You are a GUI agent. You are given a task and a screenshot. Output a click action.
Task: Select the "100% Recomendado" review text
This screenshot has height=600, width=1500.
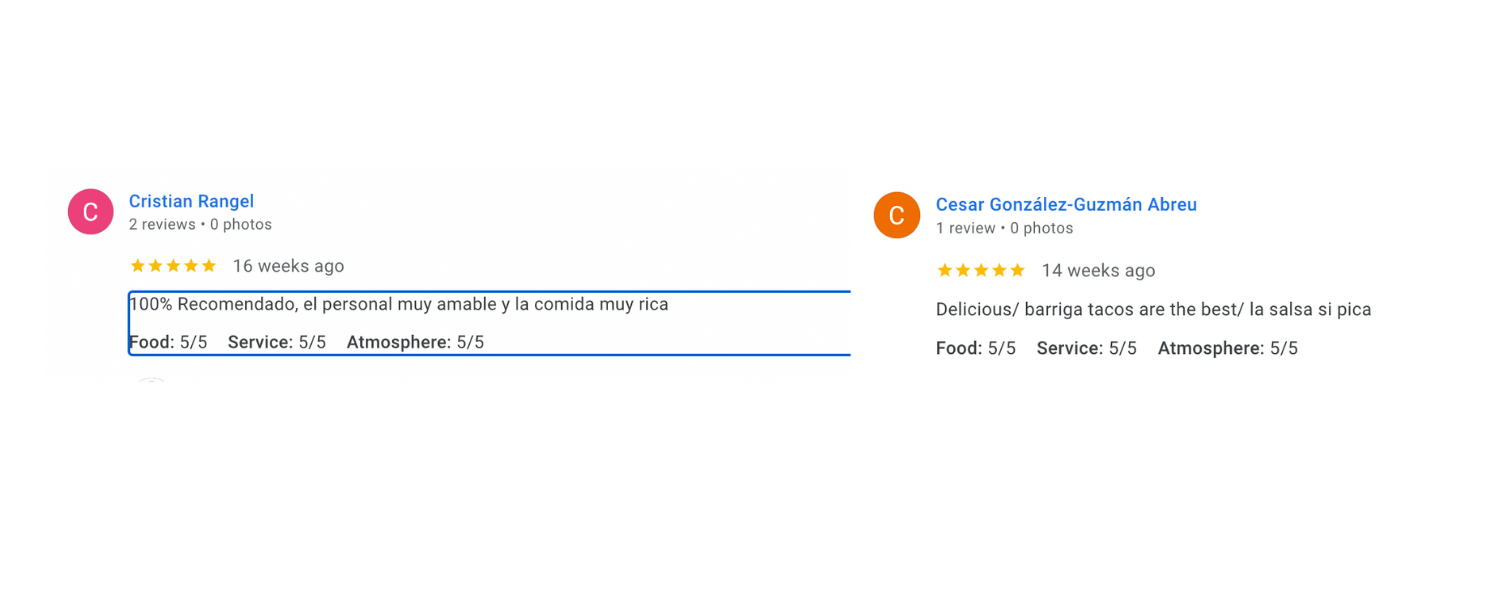coord(398,304)
